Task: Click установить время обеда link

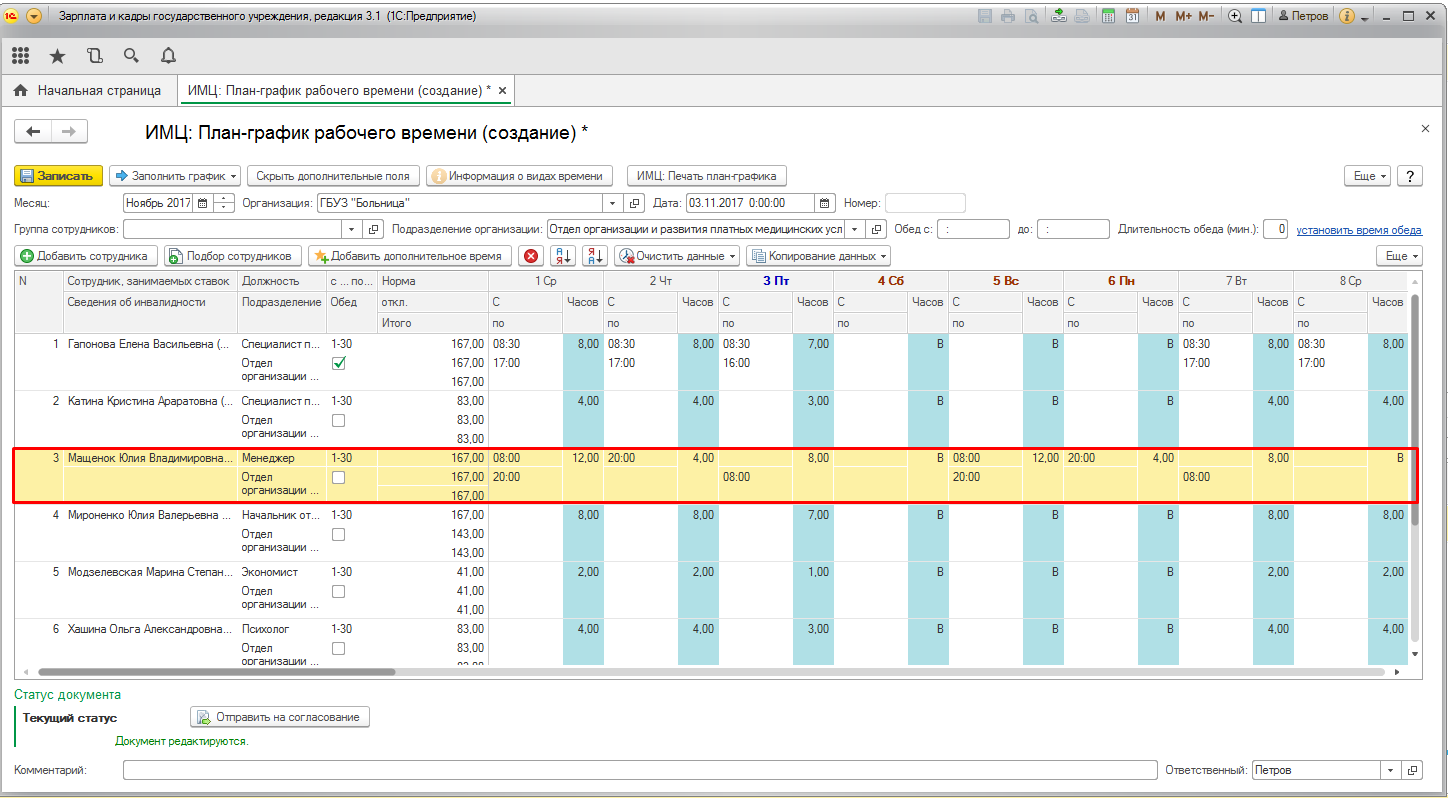Action: point(1358,230)
